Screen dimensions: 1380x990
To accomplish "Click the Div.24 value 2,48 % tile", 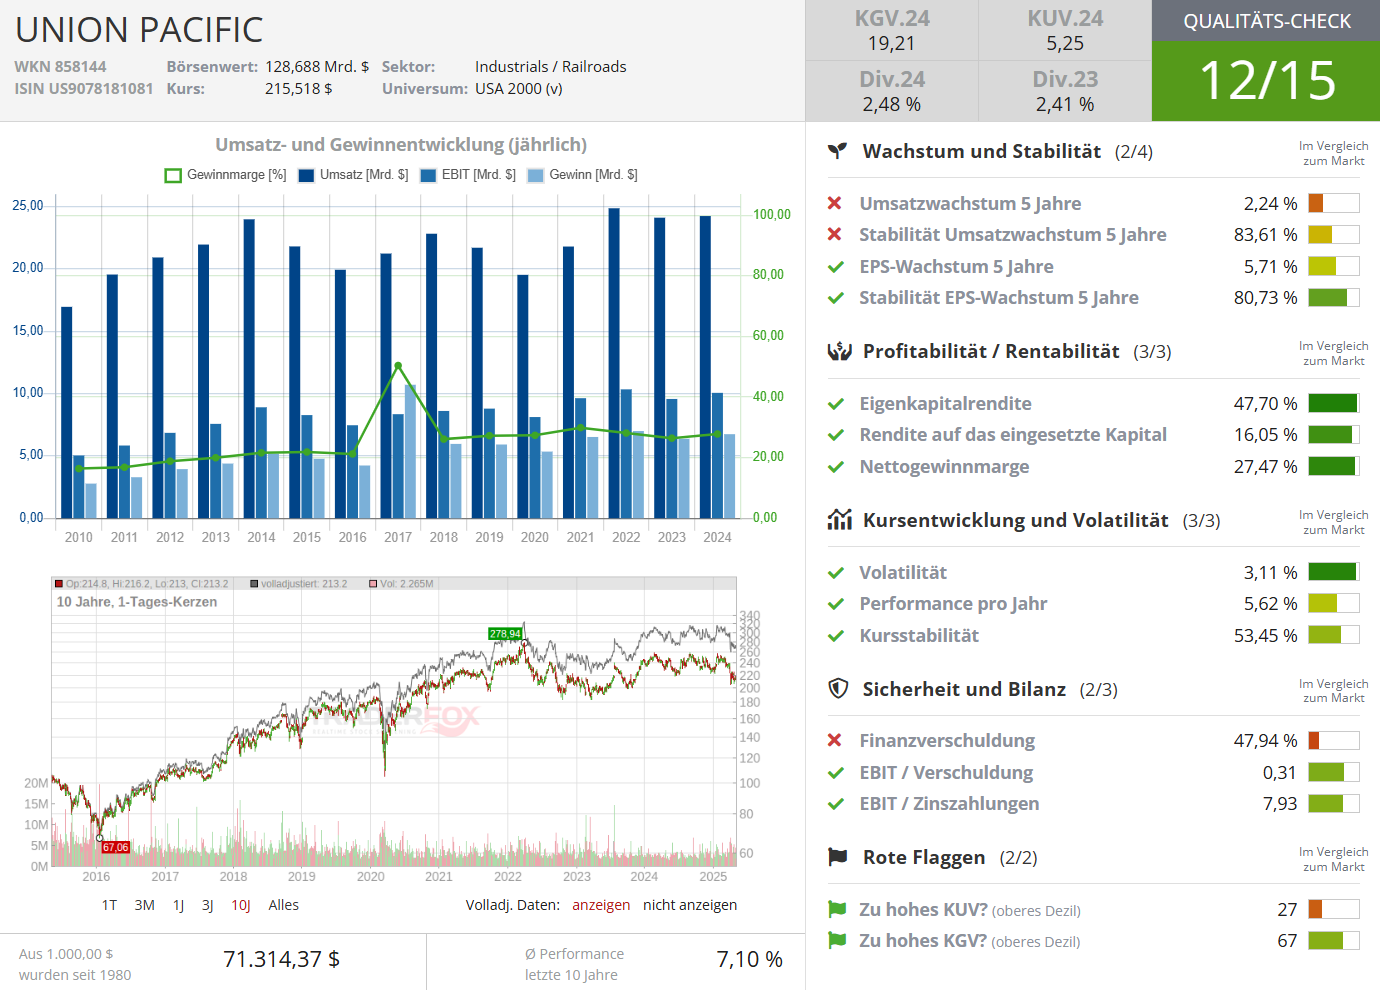I will pos(892,91).
